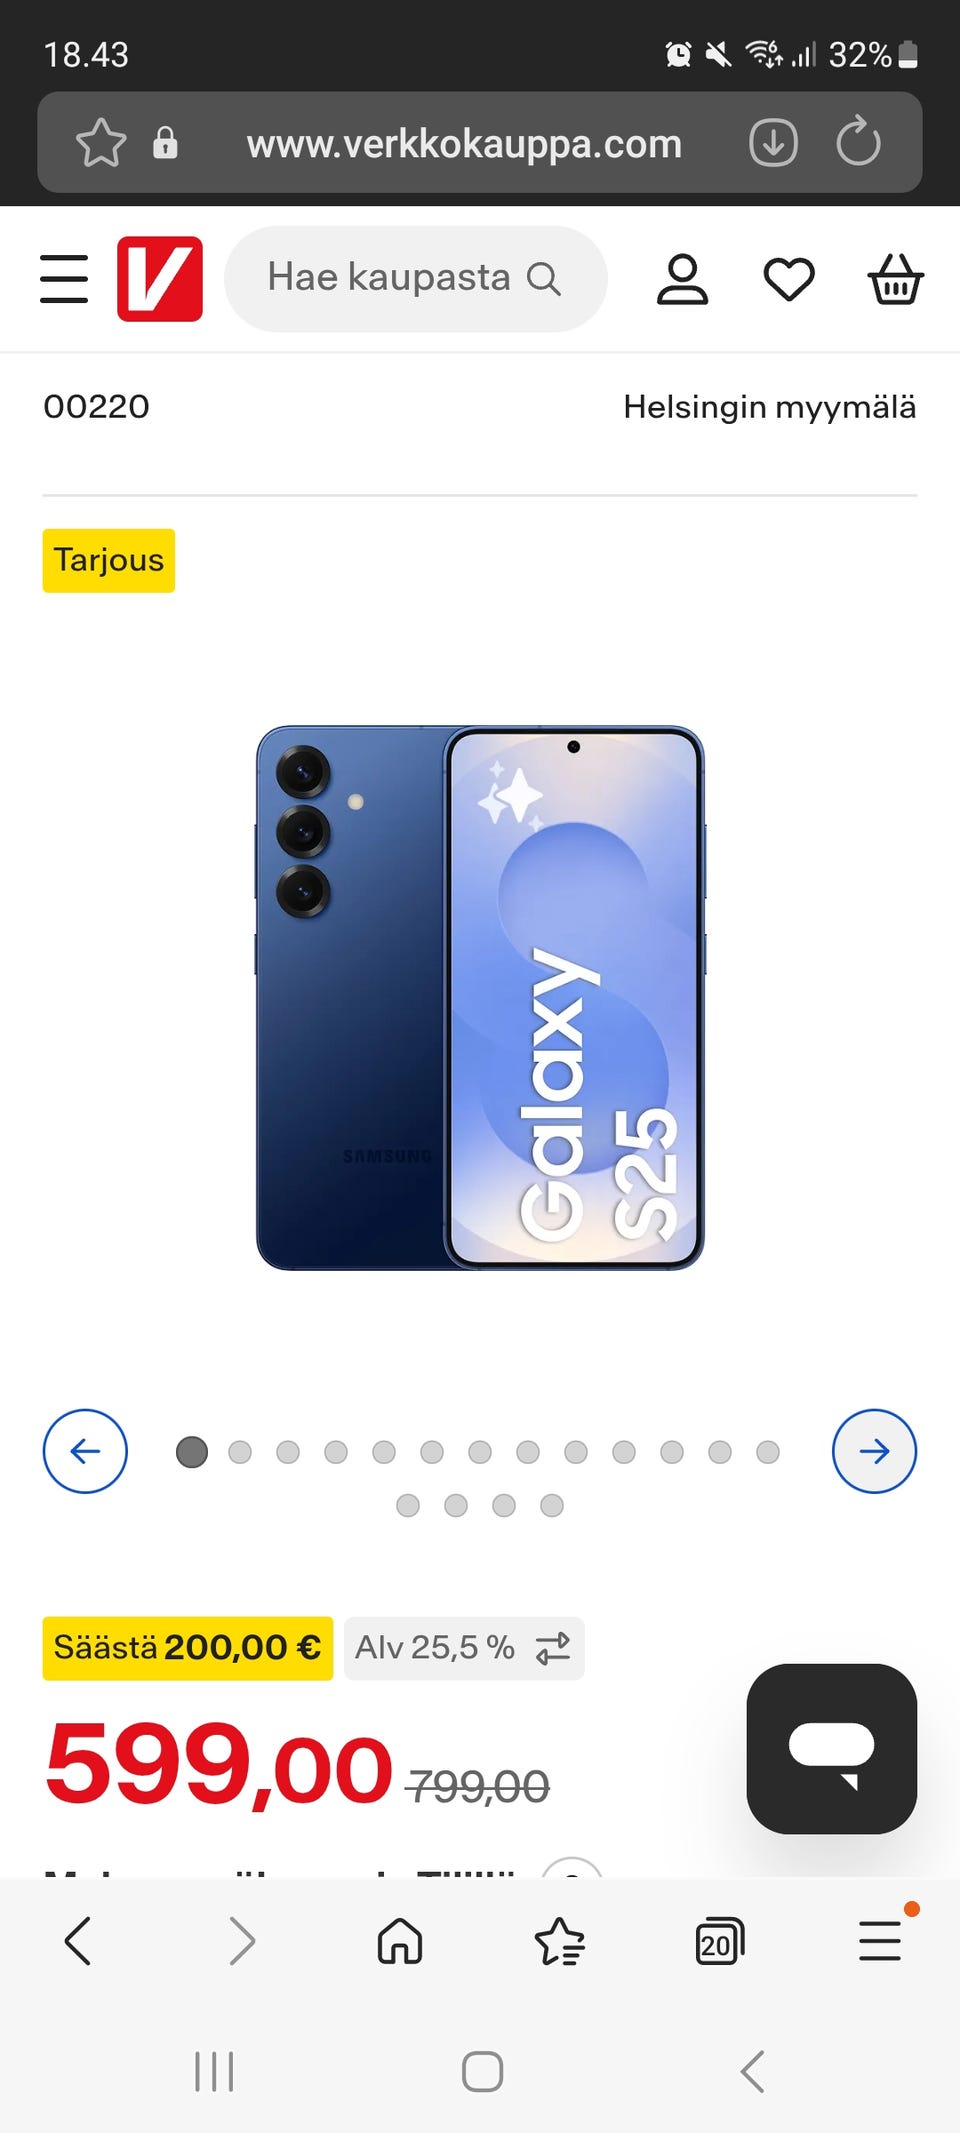The height and width of the screenshot is (2133, 960).
Task: Toggle the Alv 25,5 % tax display
Action: coord(464,1648)
